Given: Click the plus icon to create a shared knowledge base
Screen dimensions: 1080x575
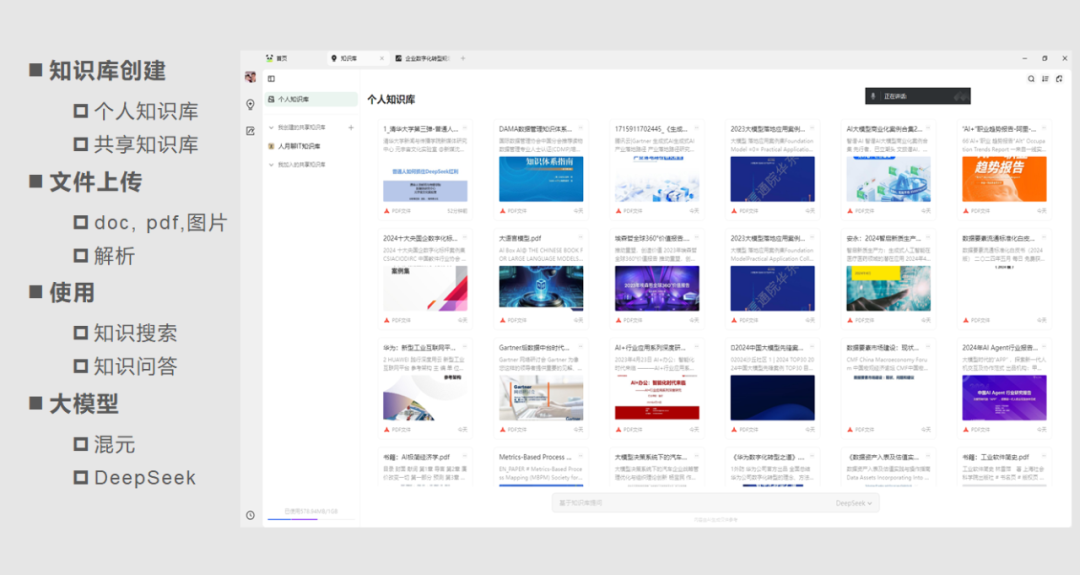Looking at the screenshot, I should click(x=351, y=127).
